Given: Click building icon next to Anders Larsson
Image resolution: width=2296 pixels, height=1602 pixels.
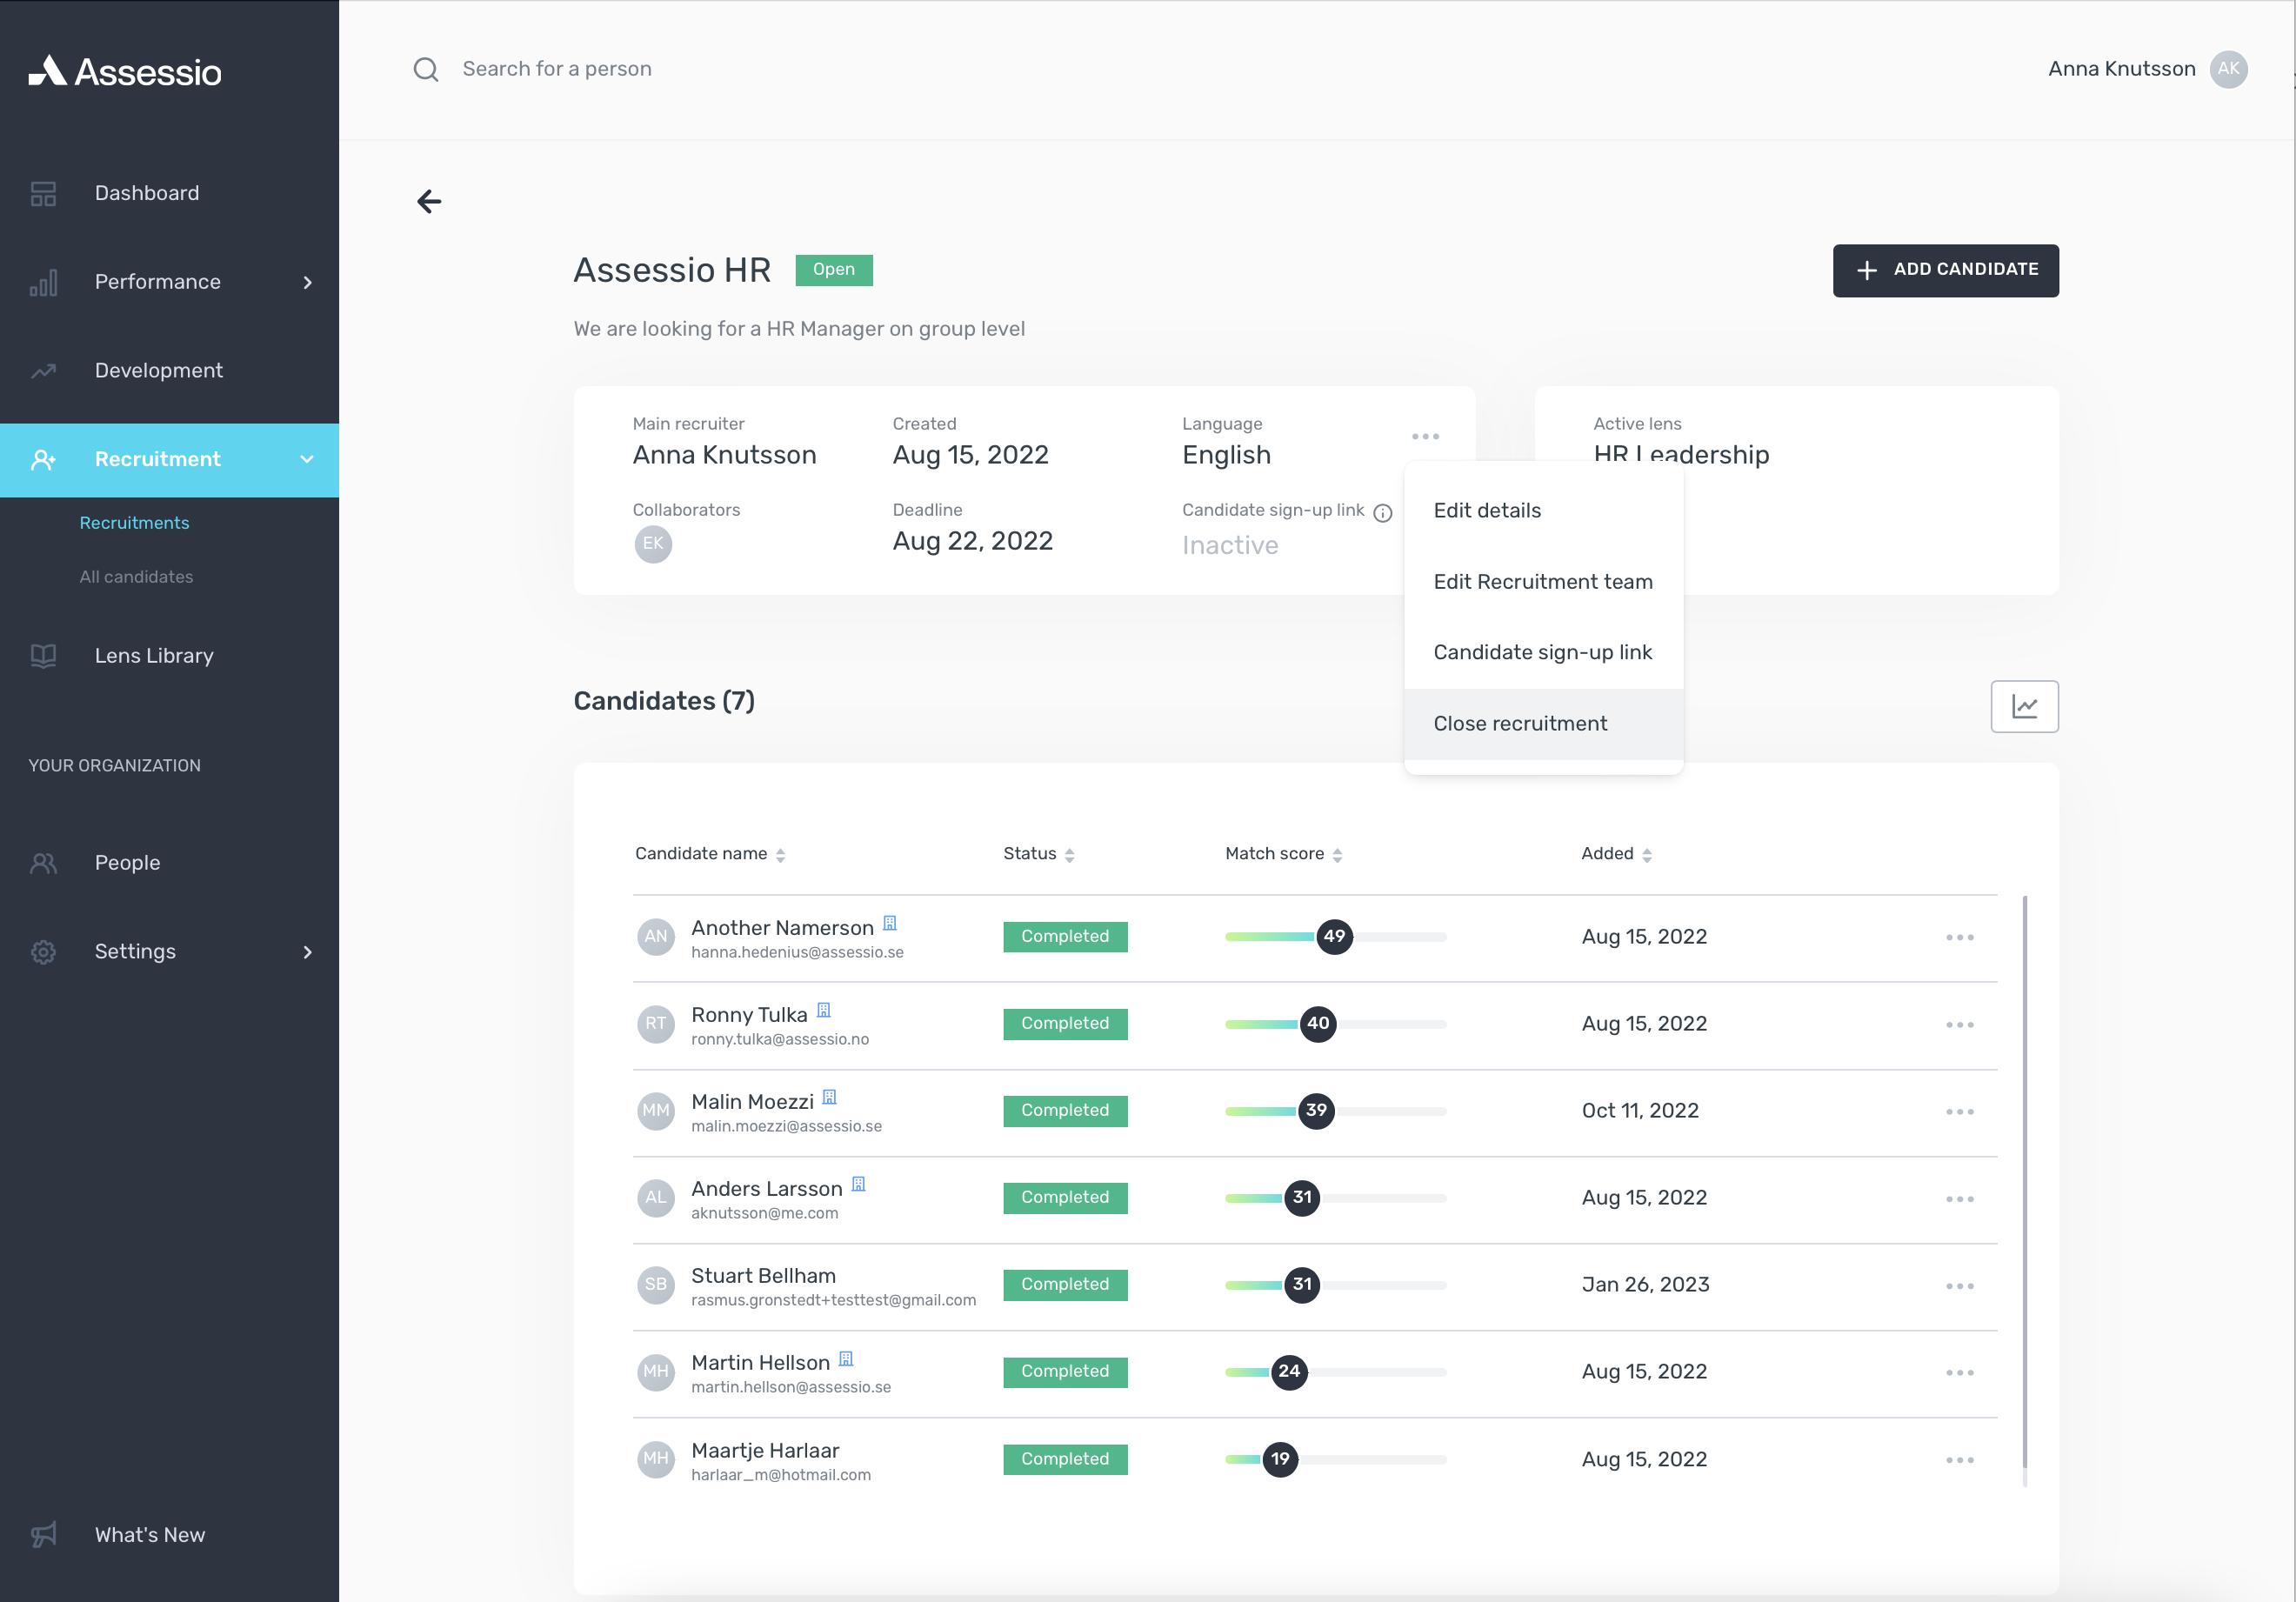Looking at the screenshot, I should (x=858, y=1184).
